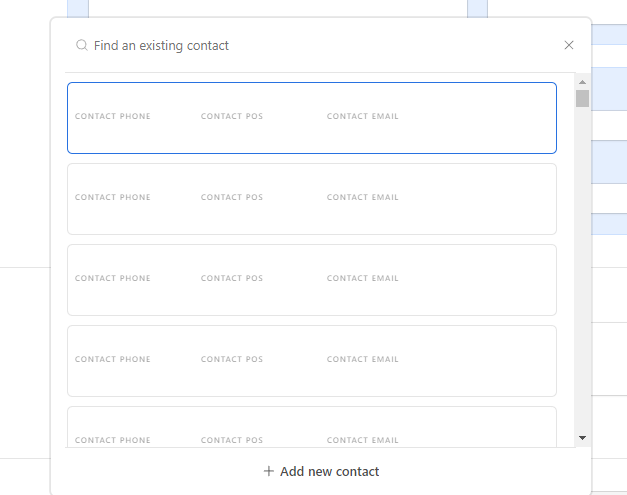Click the Add new contact button
Viewport: 627px width, 495px height.
[321, 471]
